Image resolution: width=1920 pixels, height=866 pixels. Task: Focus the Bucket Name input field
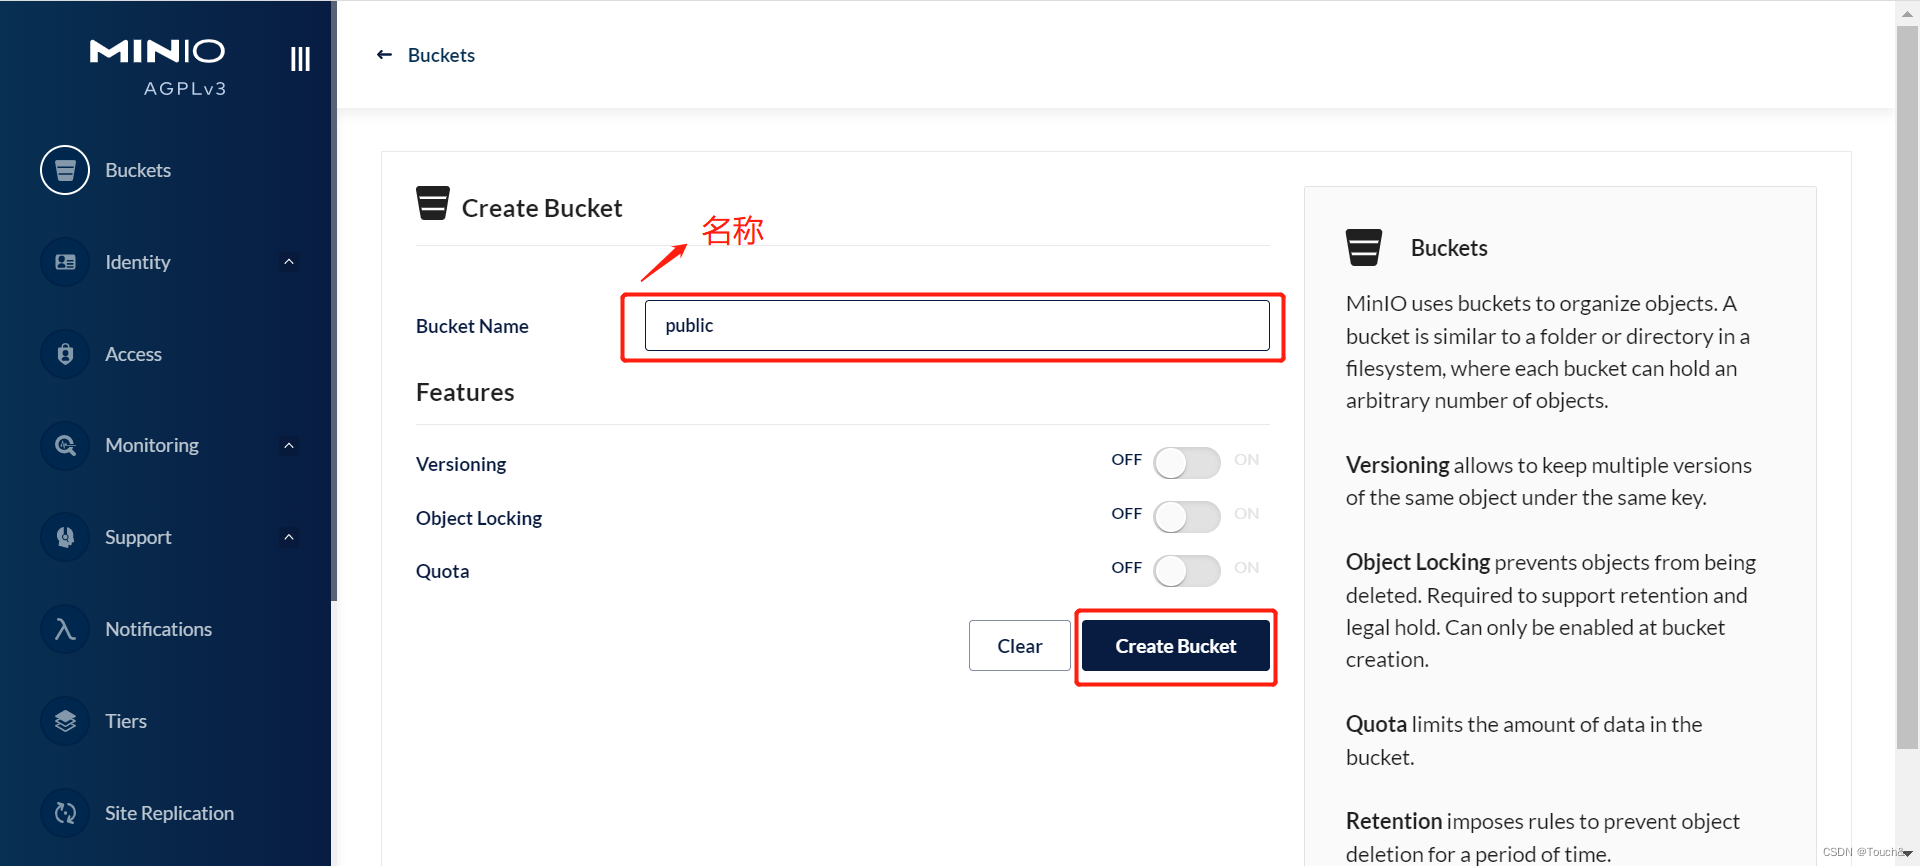(x=956, y=326)
